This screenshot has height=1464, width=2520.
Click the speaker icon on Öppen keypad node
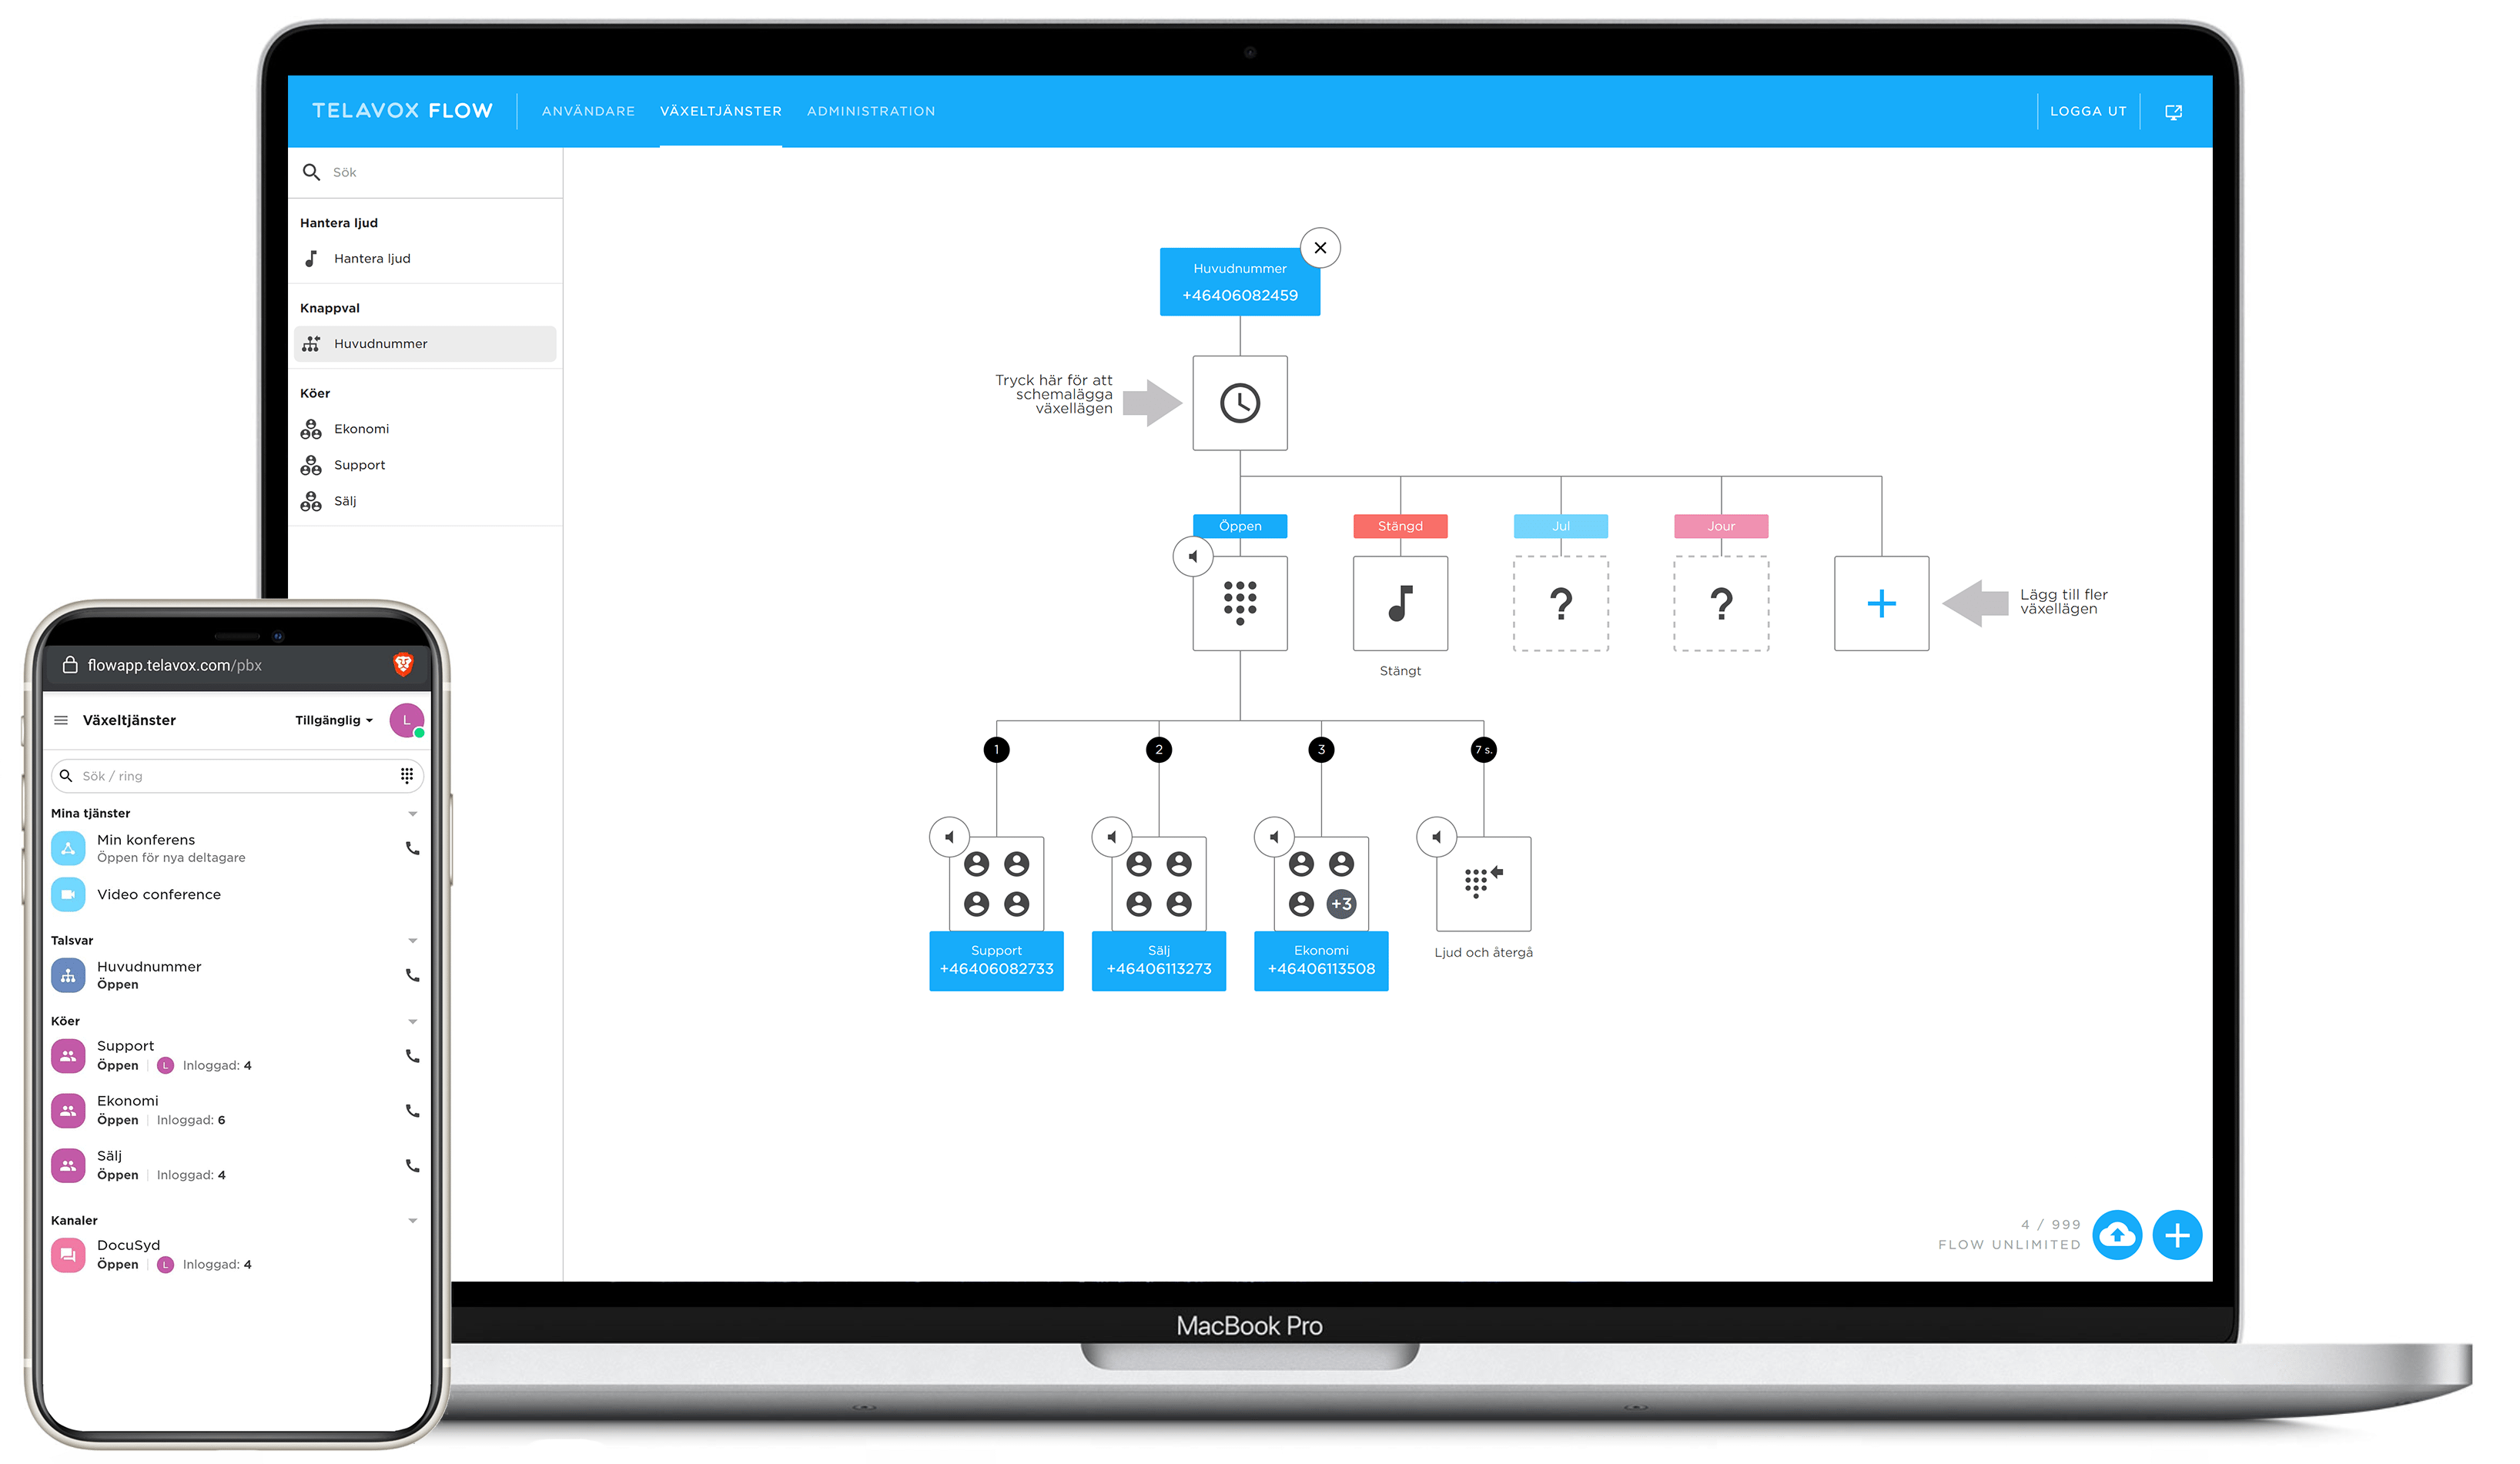tap(1193, 556)
